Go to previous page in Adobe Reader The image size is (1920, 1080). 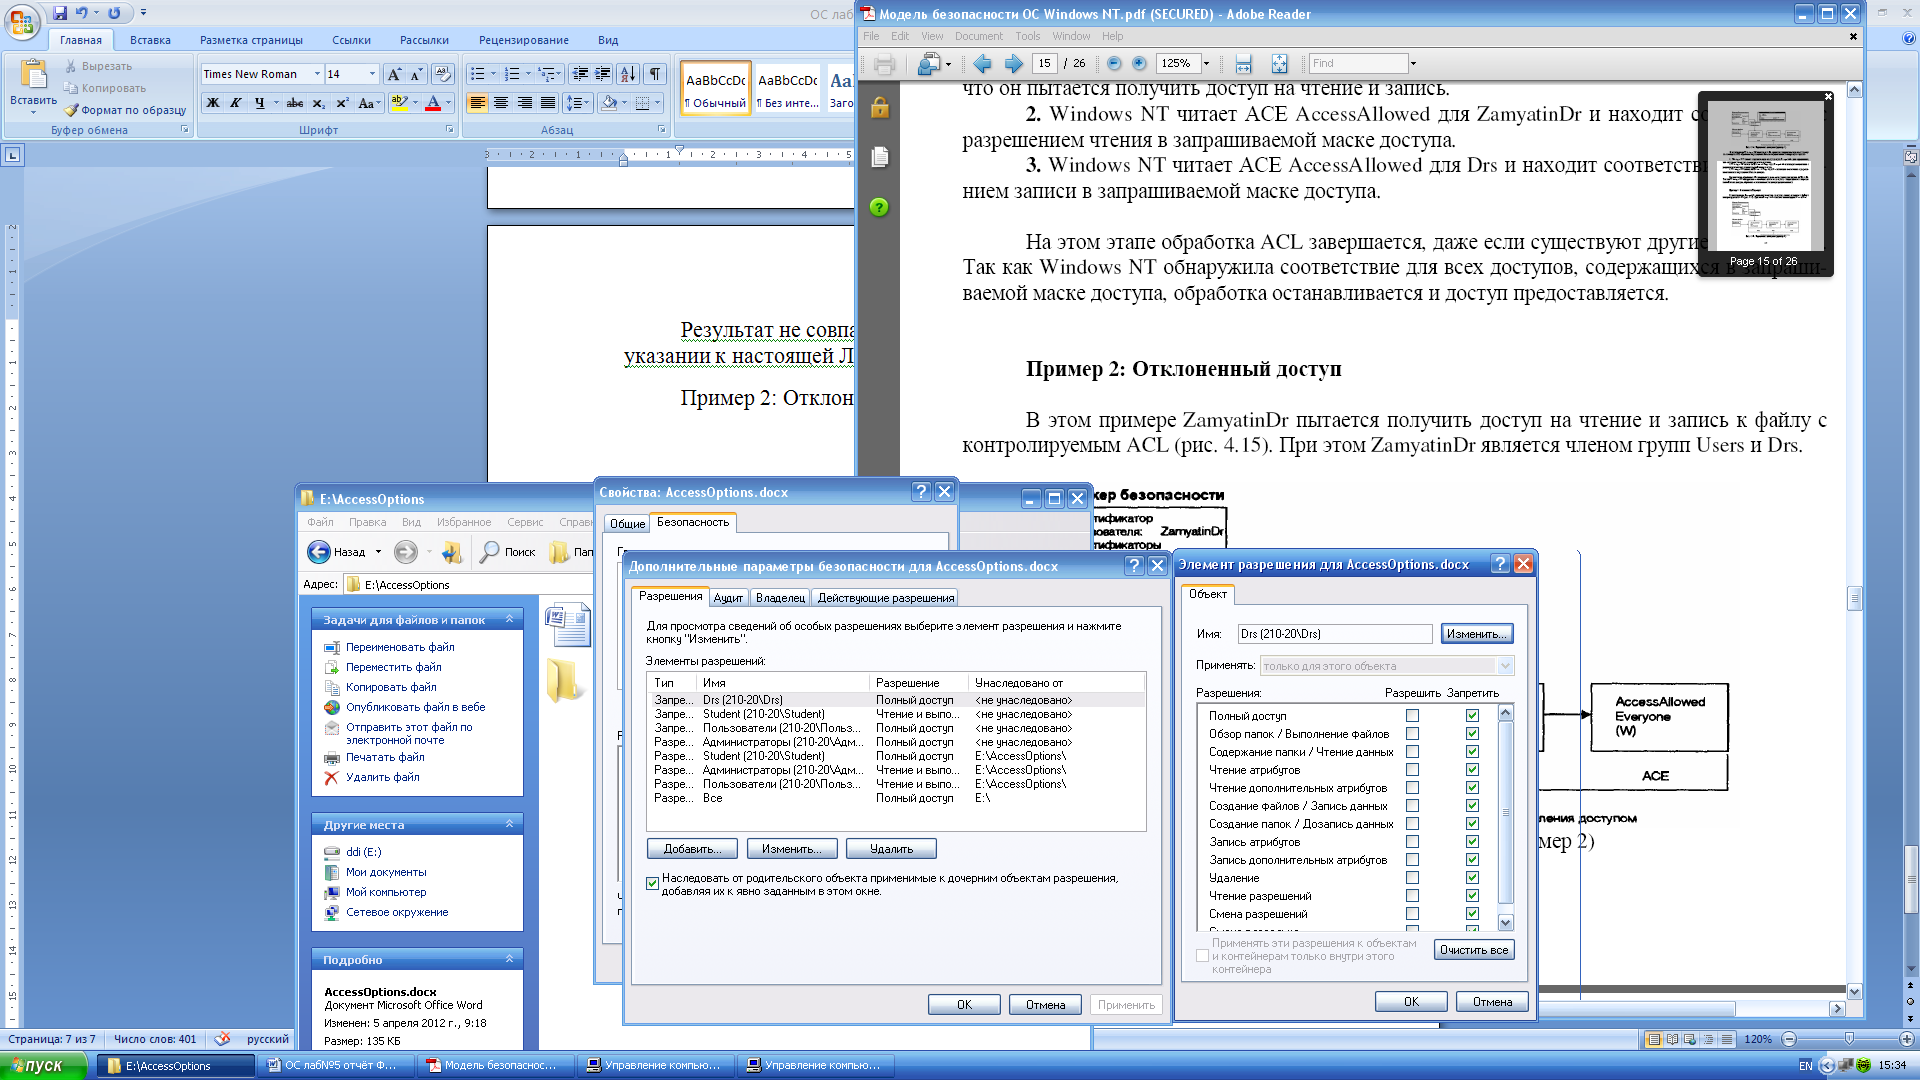[982, 64]
